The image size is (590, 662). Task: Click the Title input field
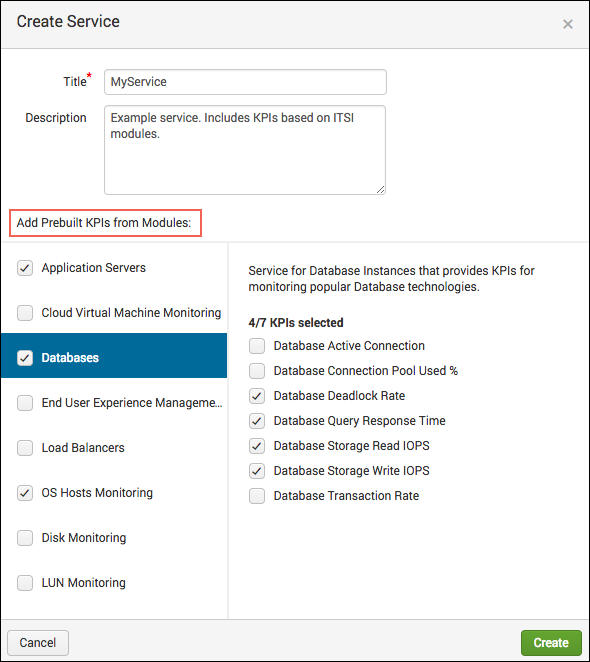click(245, 82)
